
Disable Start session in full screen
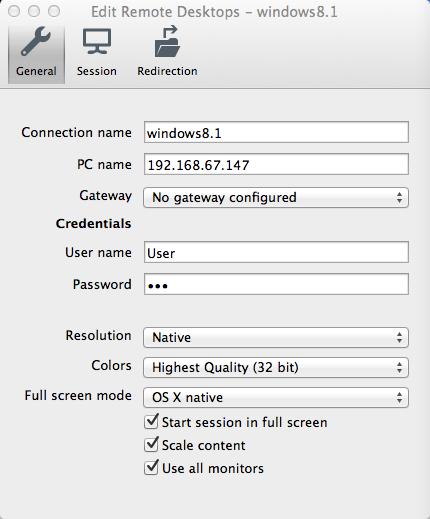(x=151, y=422)
